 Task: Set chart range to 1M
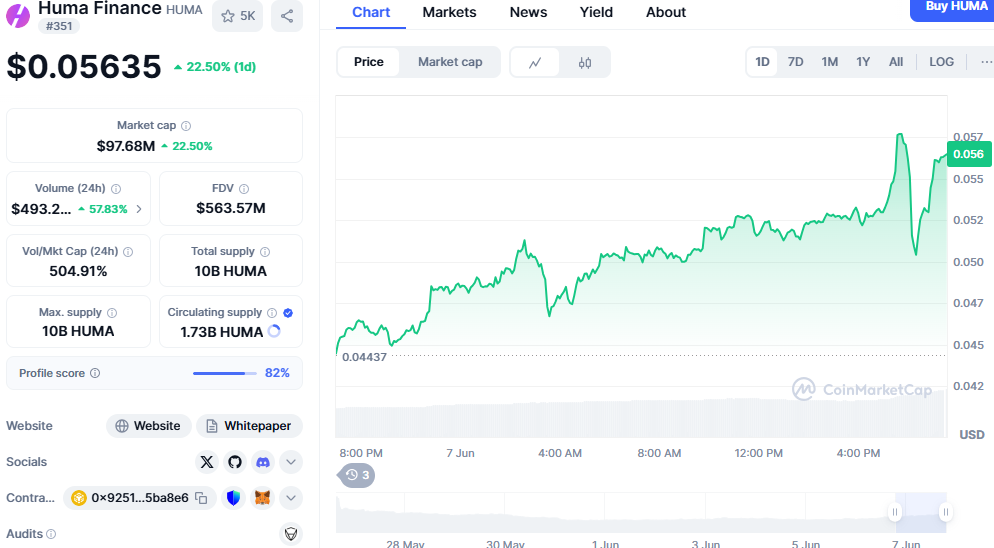(x=830, y=62)
